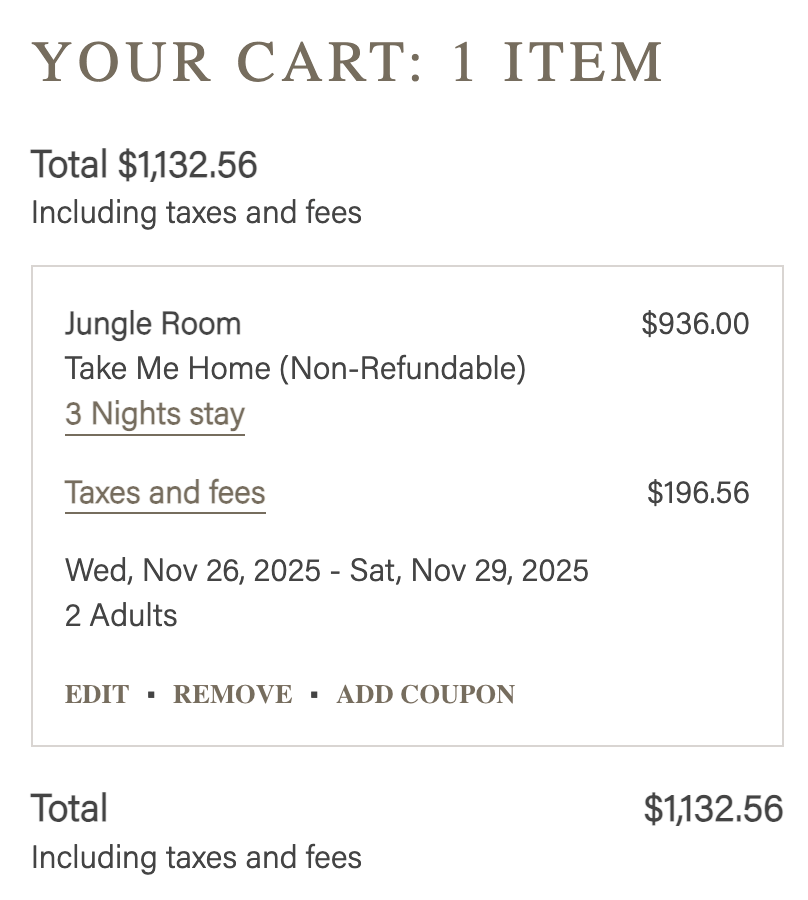Viewport: 808px width, 900px height.
Task: Click the YOUR CART: 1 ITEM heading
Action: coord(348,63)
